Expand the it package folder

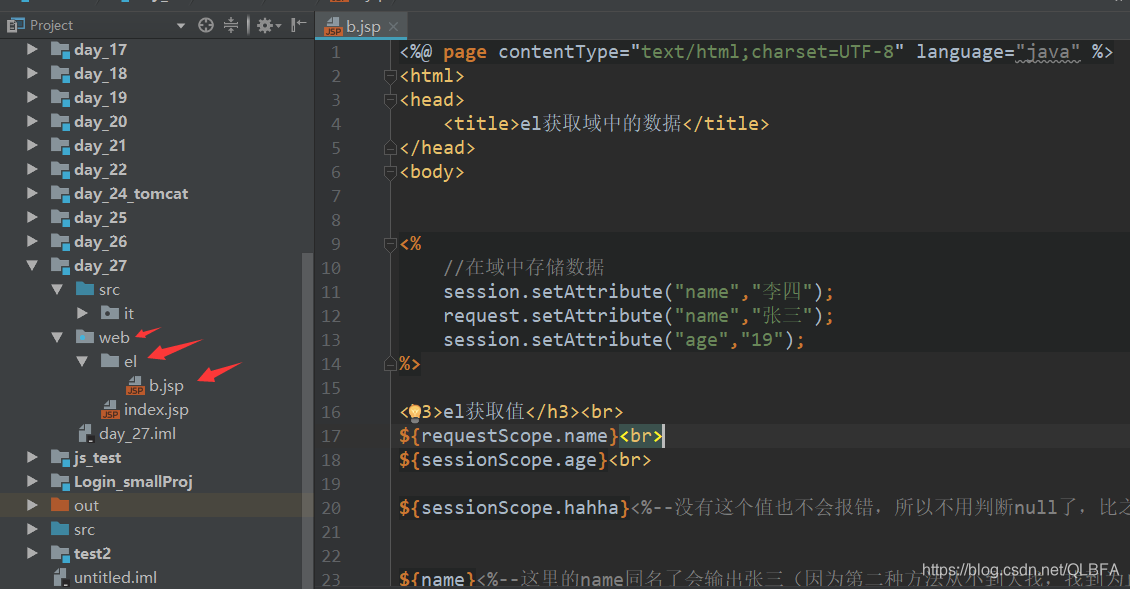(82, 313)
